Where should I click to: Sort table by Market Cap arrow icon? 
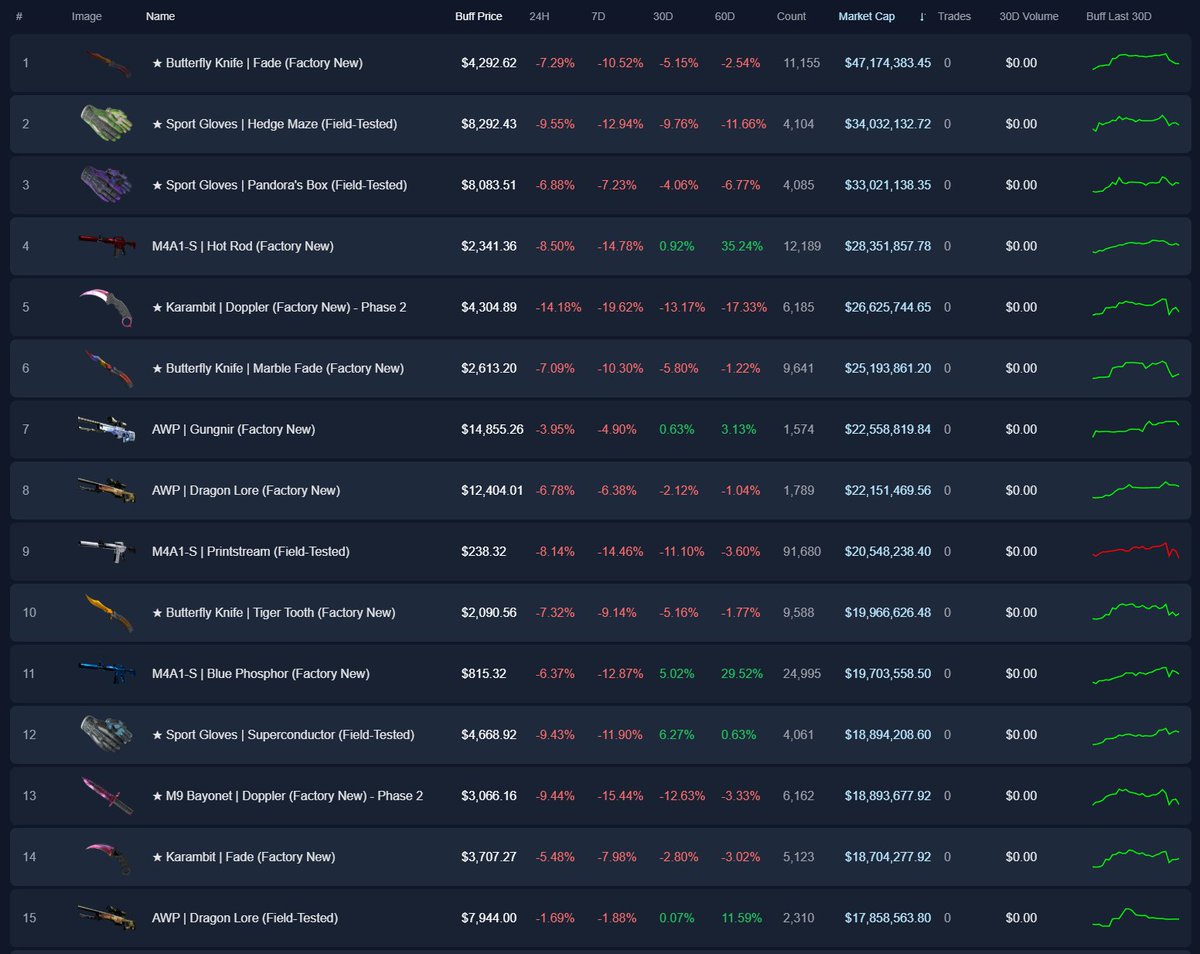[x=922, y=17]
